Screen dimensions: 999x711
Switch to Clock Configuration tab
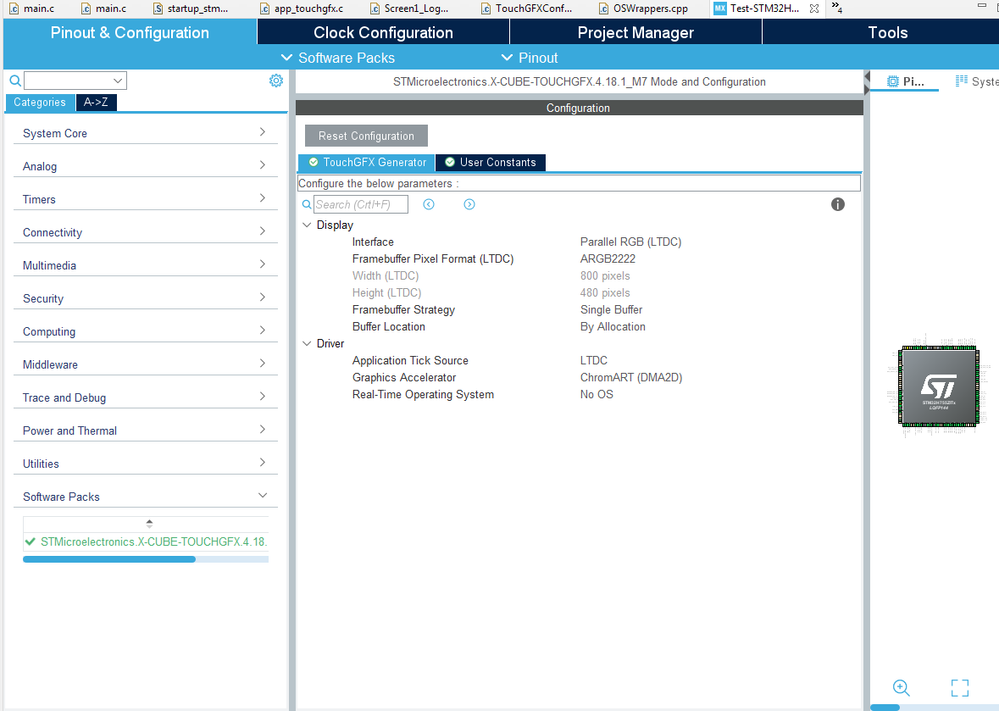pyautogui.click(x=383, y=32)
